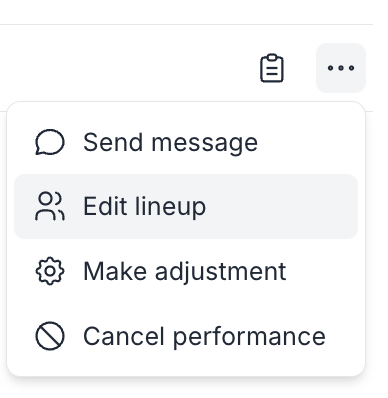Screen dimensions: 388x398
Task: Click the two-person lineup icon
Action: point(50,206)
